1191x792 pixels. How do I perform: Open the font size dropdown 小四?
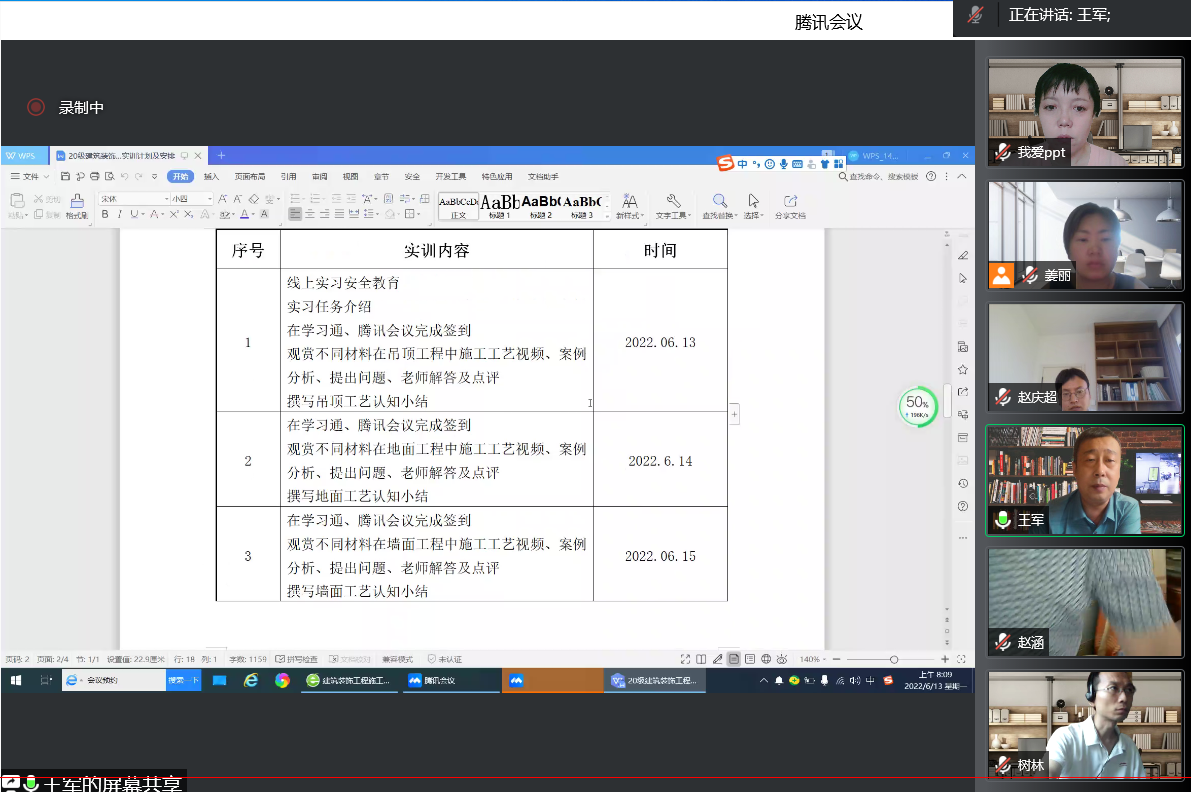(x=192, y=199)
